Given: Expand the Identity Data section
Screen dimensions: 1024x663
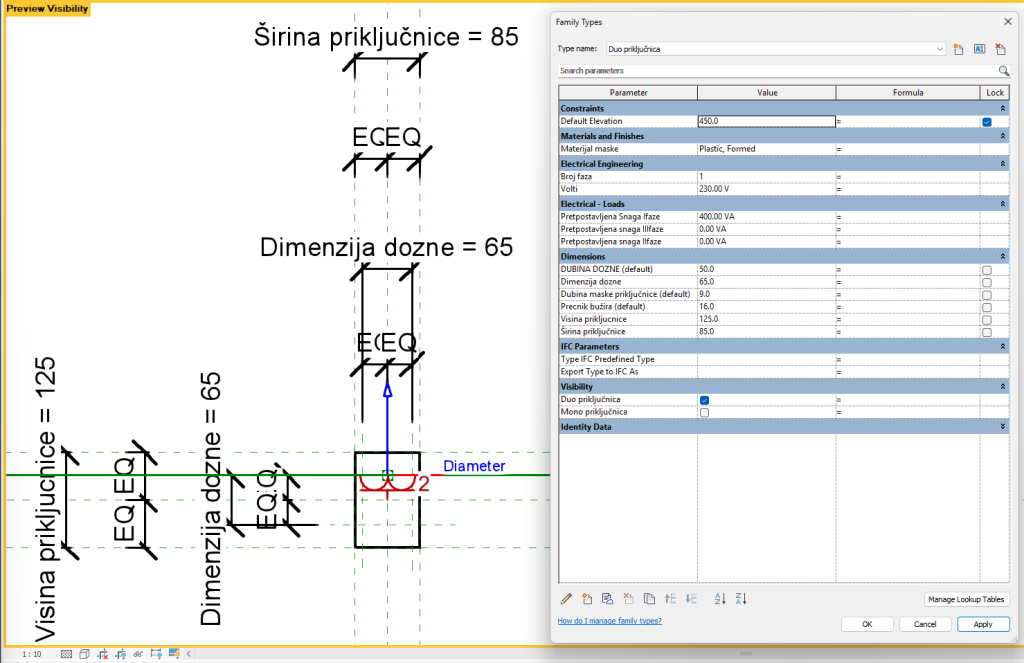Looking at the screenshot, I should pyautogui.click(x=1002, y=427).
